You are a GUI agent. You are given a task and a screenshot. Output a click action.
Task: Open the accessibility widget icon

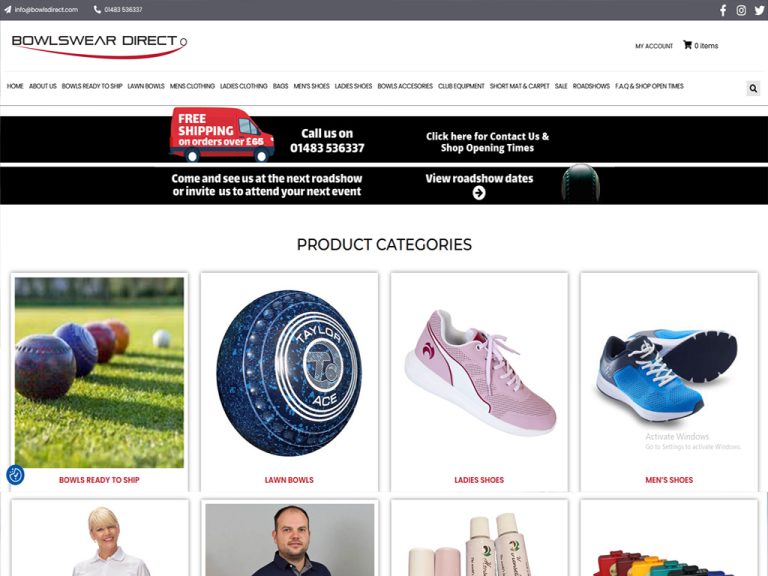(x=15, y=475)
